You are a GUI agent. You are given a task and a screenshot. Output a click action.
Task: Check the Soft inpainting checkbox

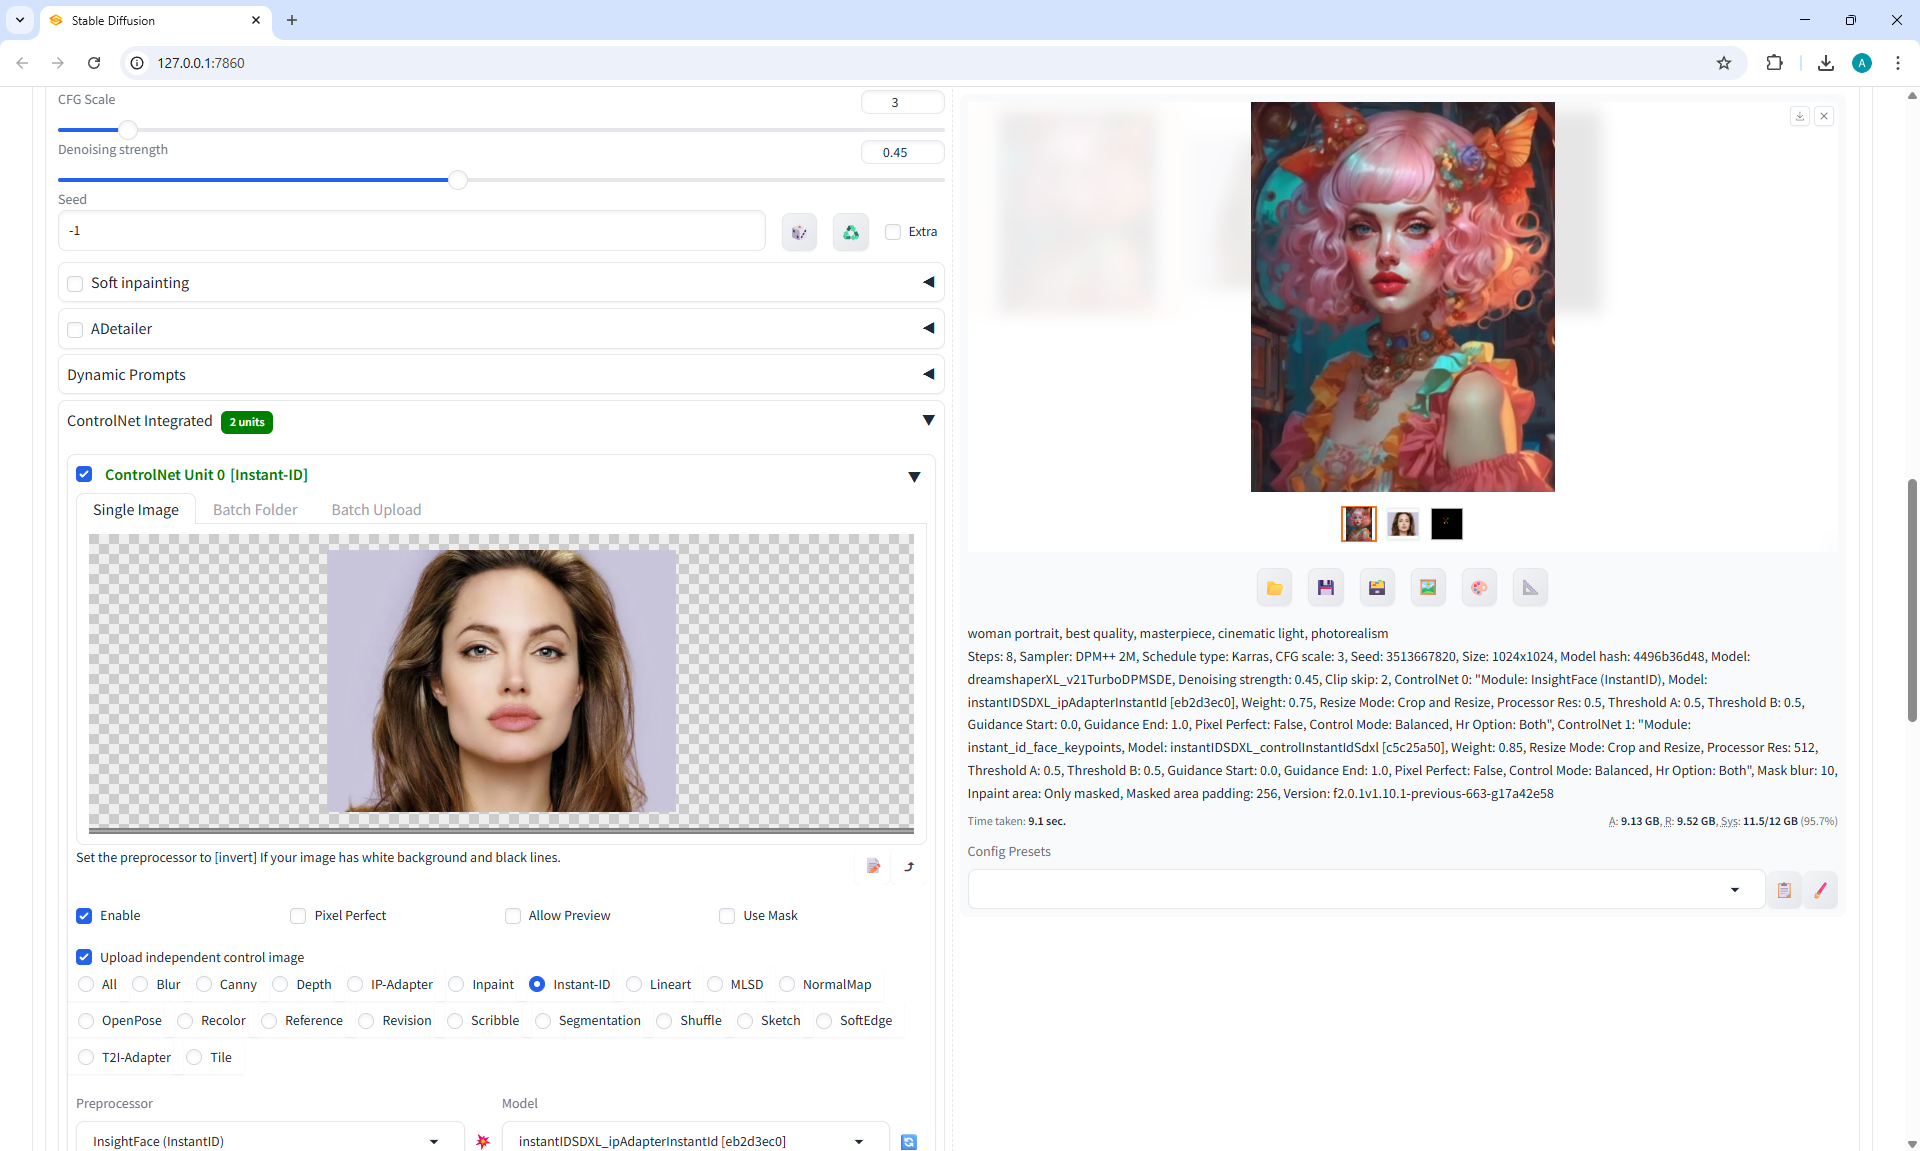click(75, 284)
